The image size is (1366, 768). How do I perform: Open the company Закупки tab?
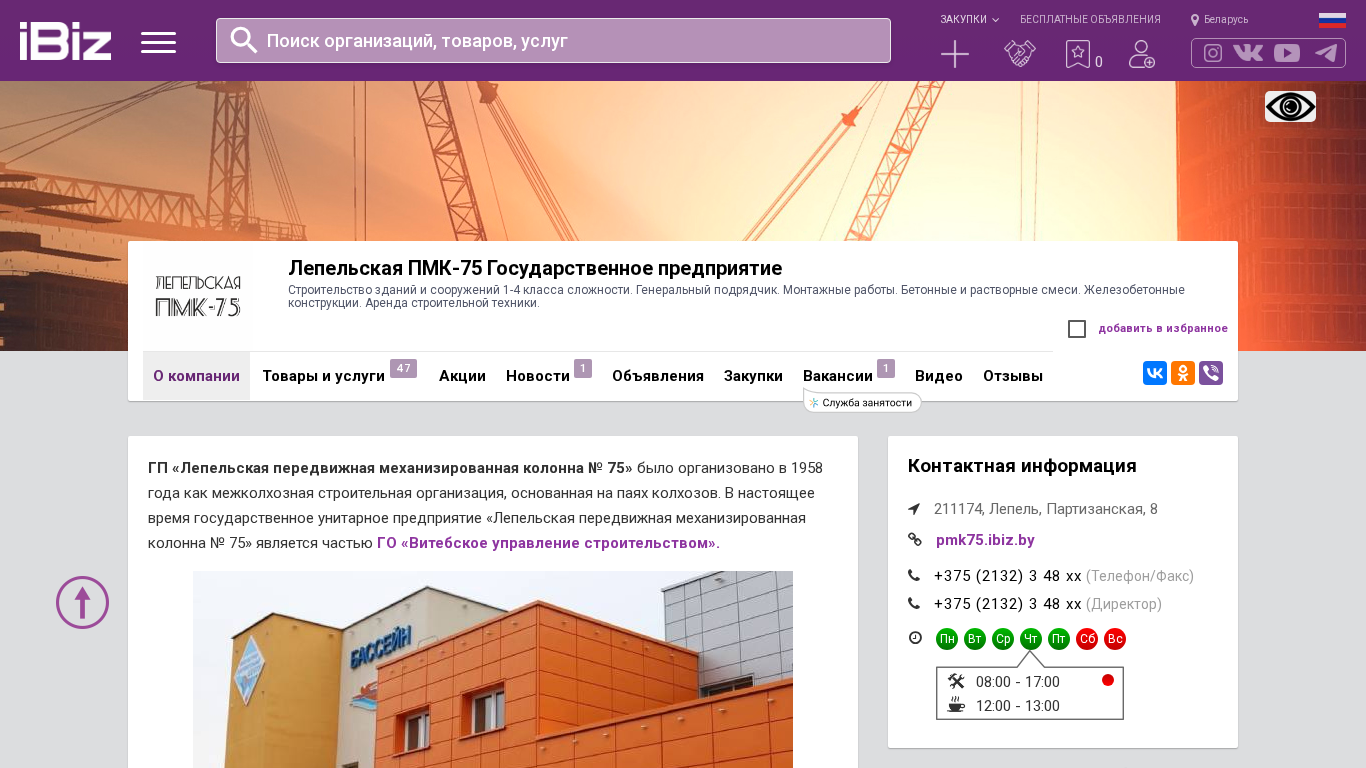pos(753,376)
